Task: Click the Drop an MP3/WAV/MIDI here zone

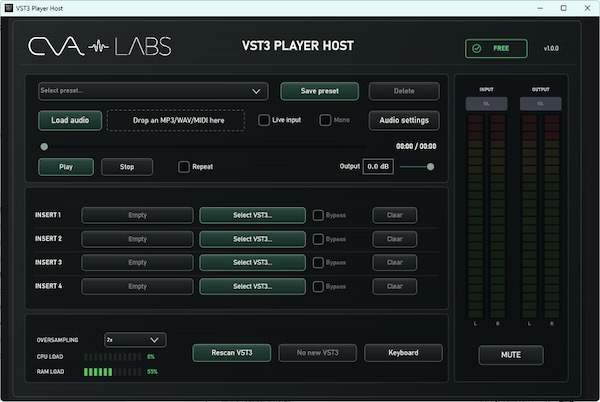Action: [176, 120]
